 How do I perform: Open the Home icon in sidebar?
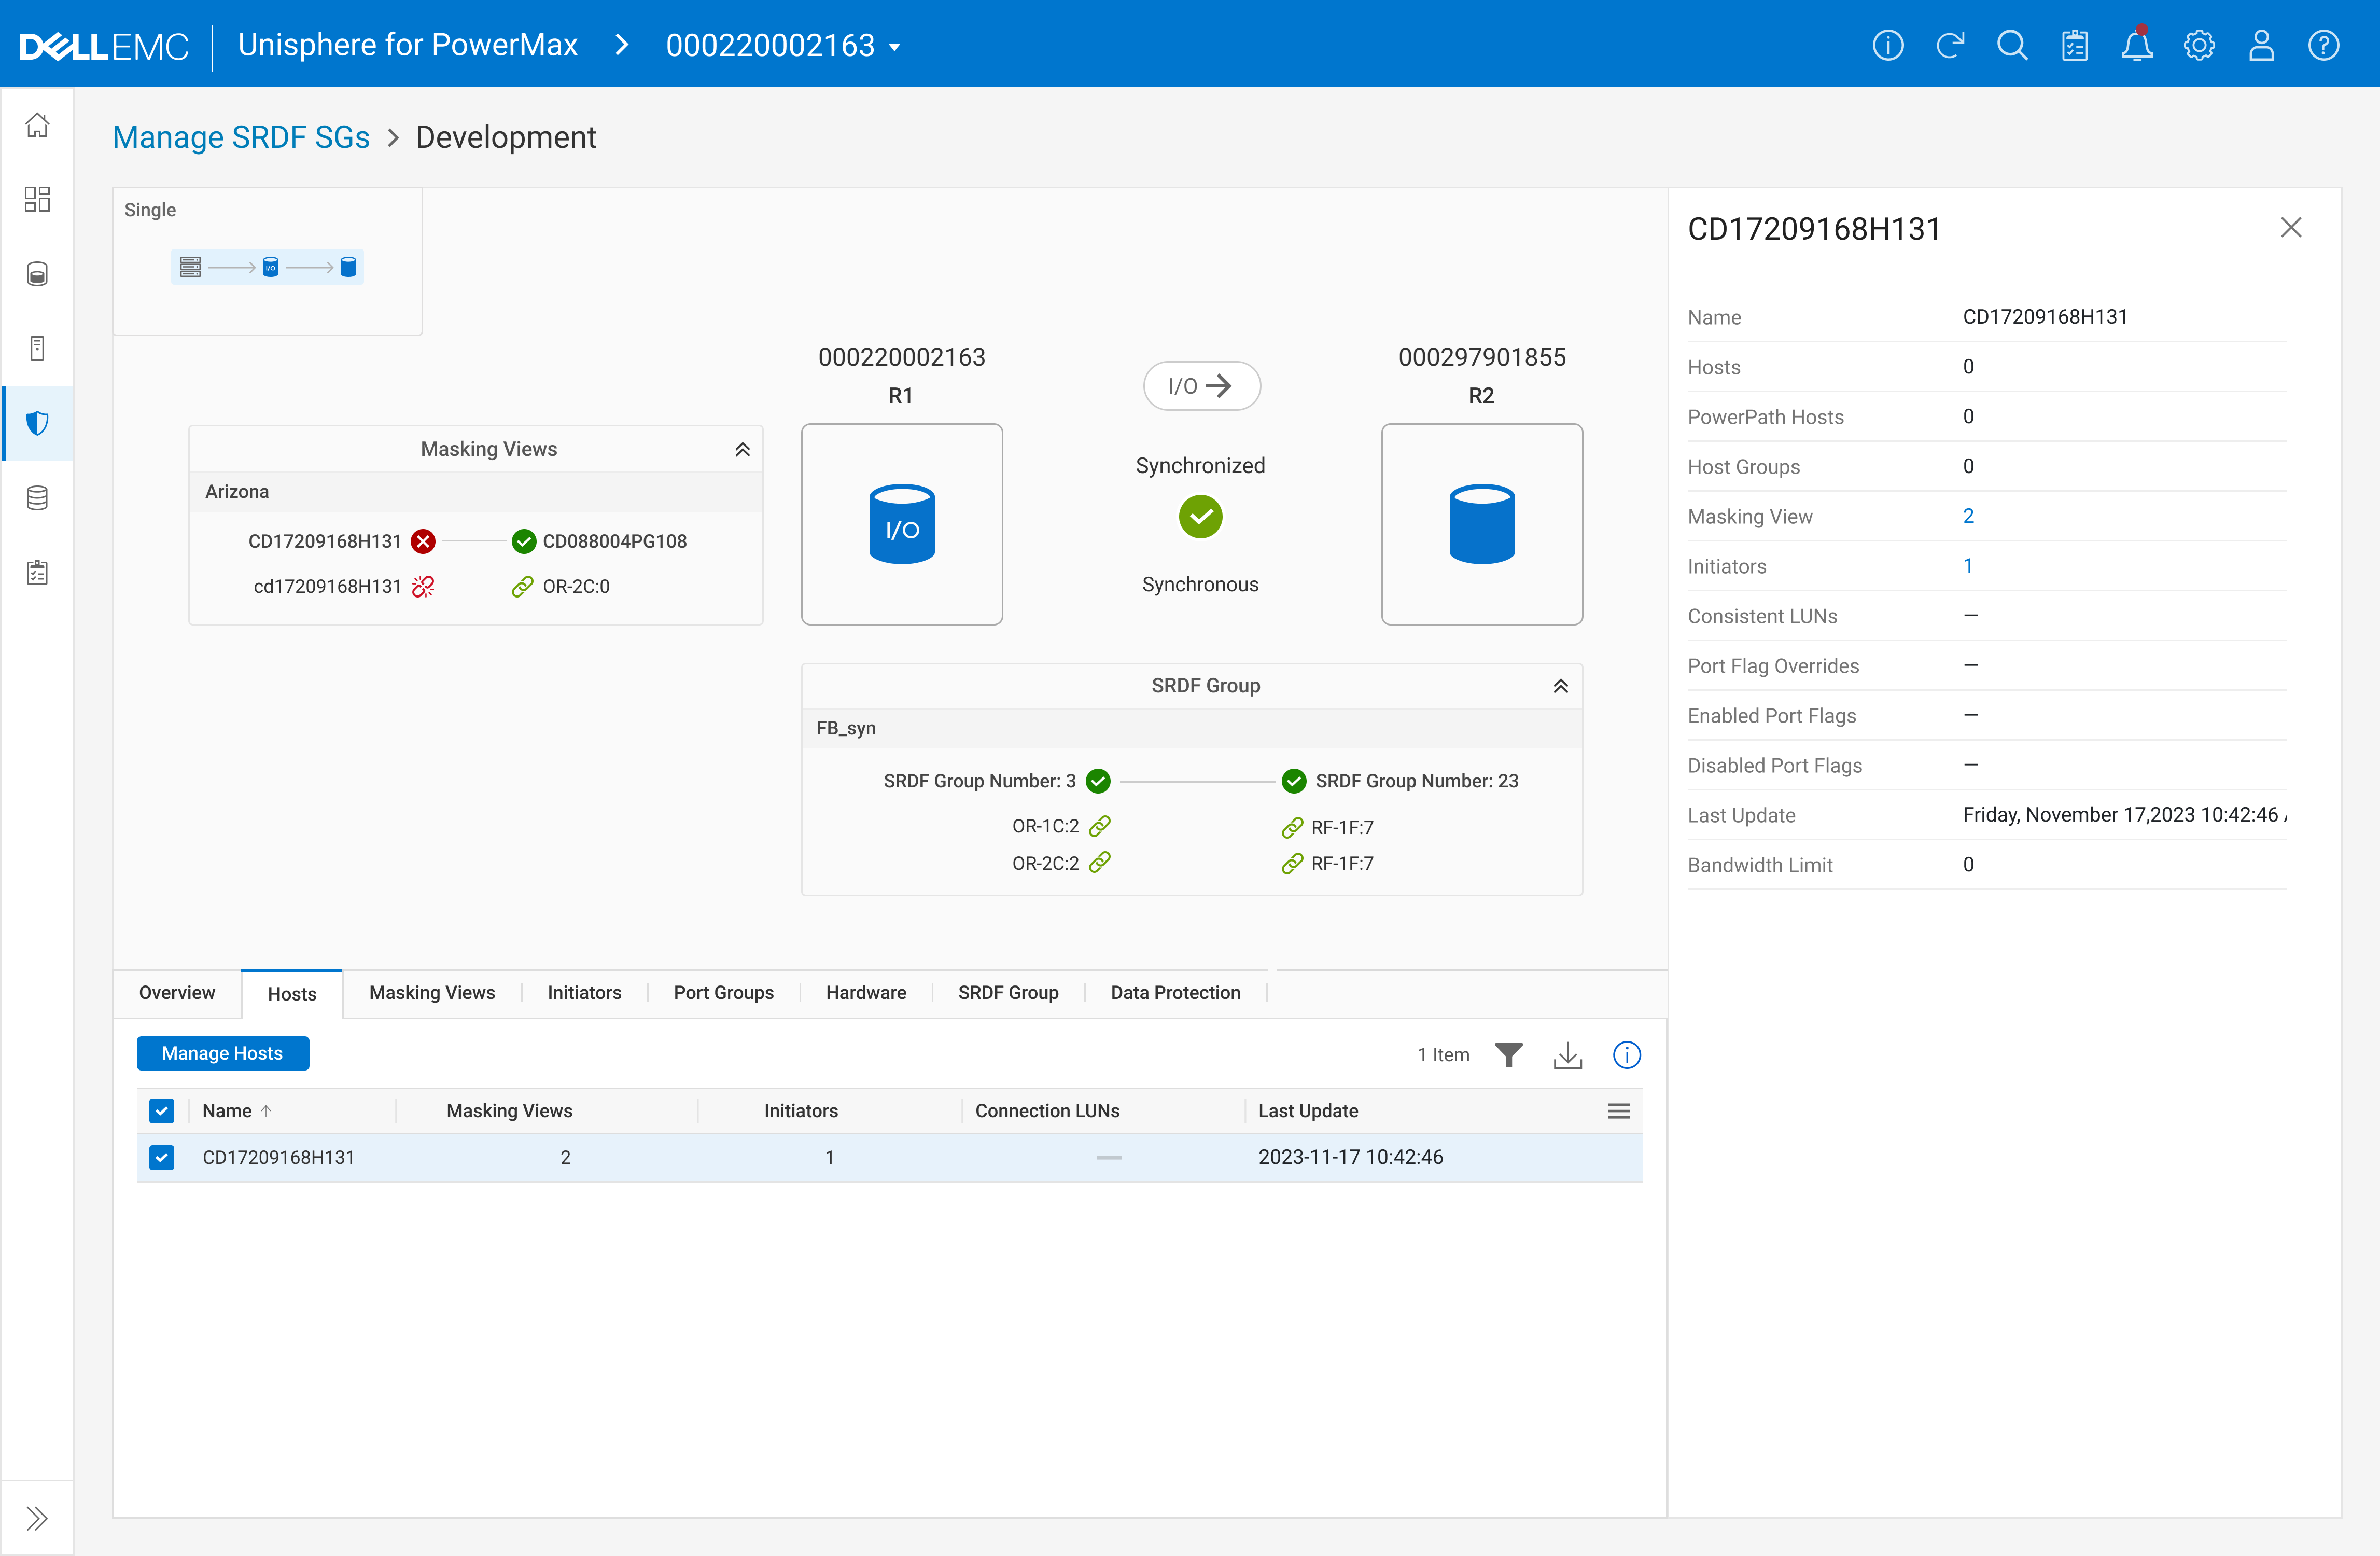37,125
